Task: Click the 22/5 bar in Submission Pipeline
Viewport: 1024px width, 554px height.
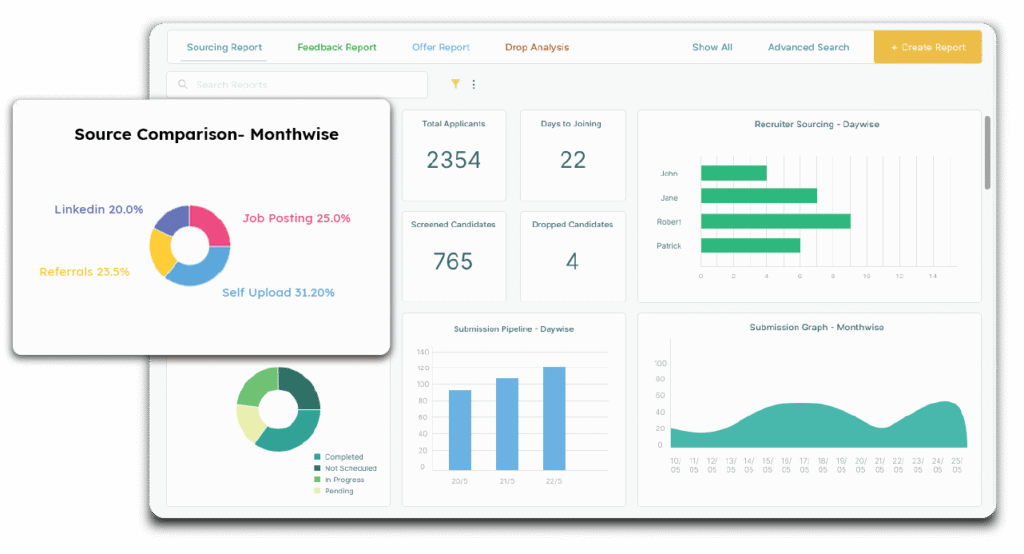Action: (x=554, y=418)
